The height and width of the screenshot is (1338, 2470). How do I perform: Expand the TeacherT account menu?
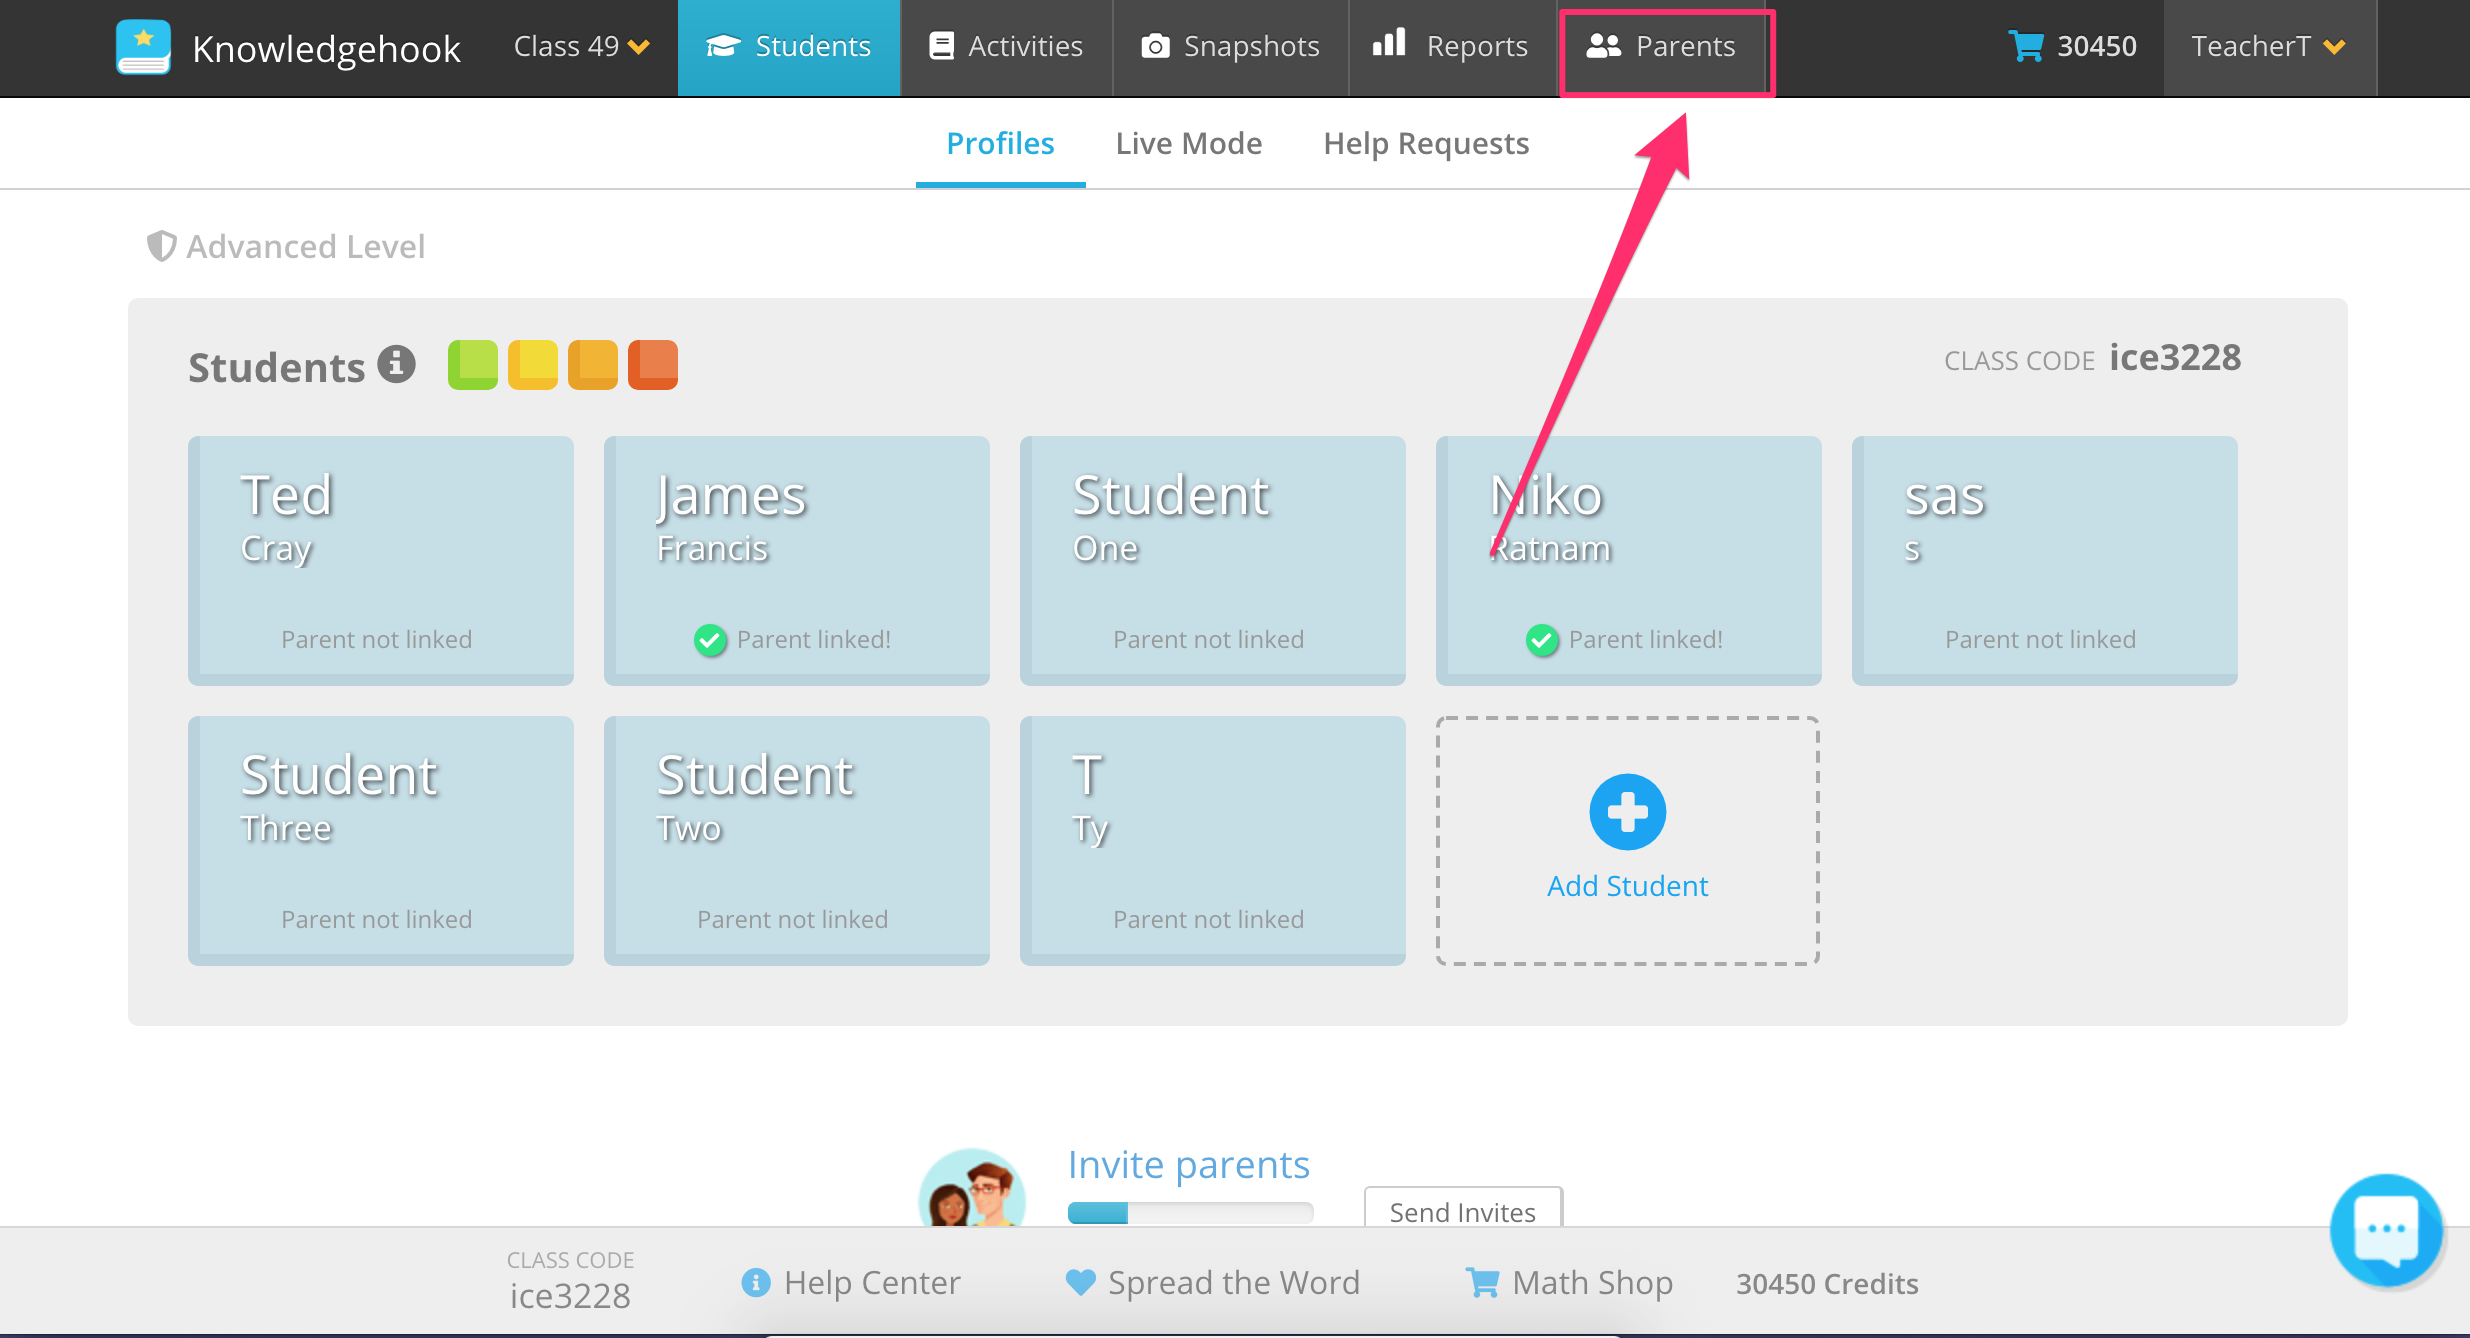coord(2268,47)
